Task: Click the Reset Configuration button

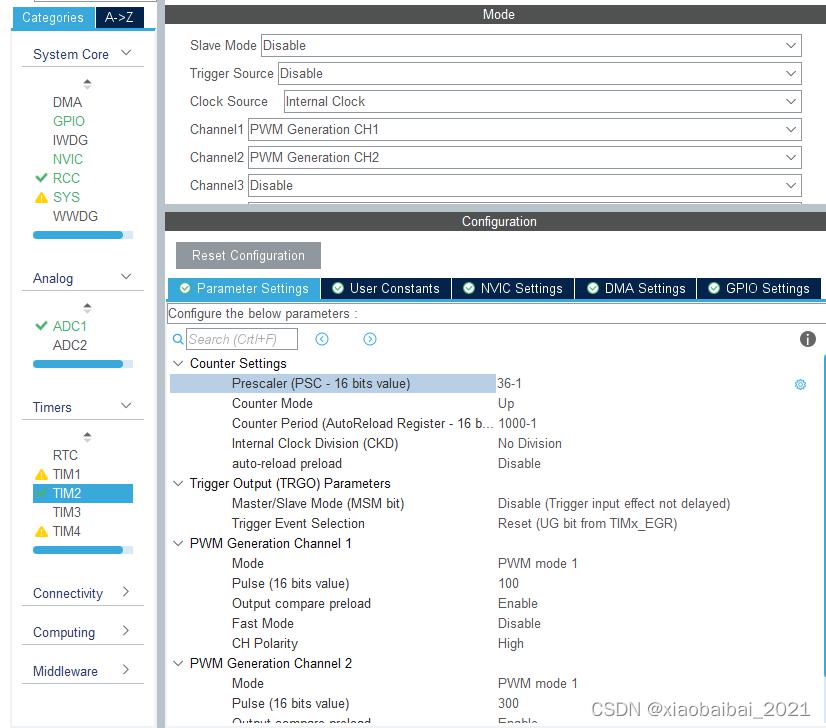Action: pyautogui.click(x=248, y=255)
